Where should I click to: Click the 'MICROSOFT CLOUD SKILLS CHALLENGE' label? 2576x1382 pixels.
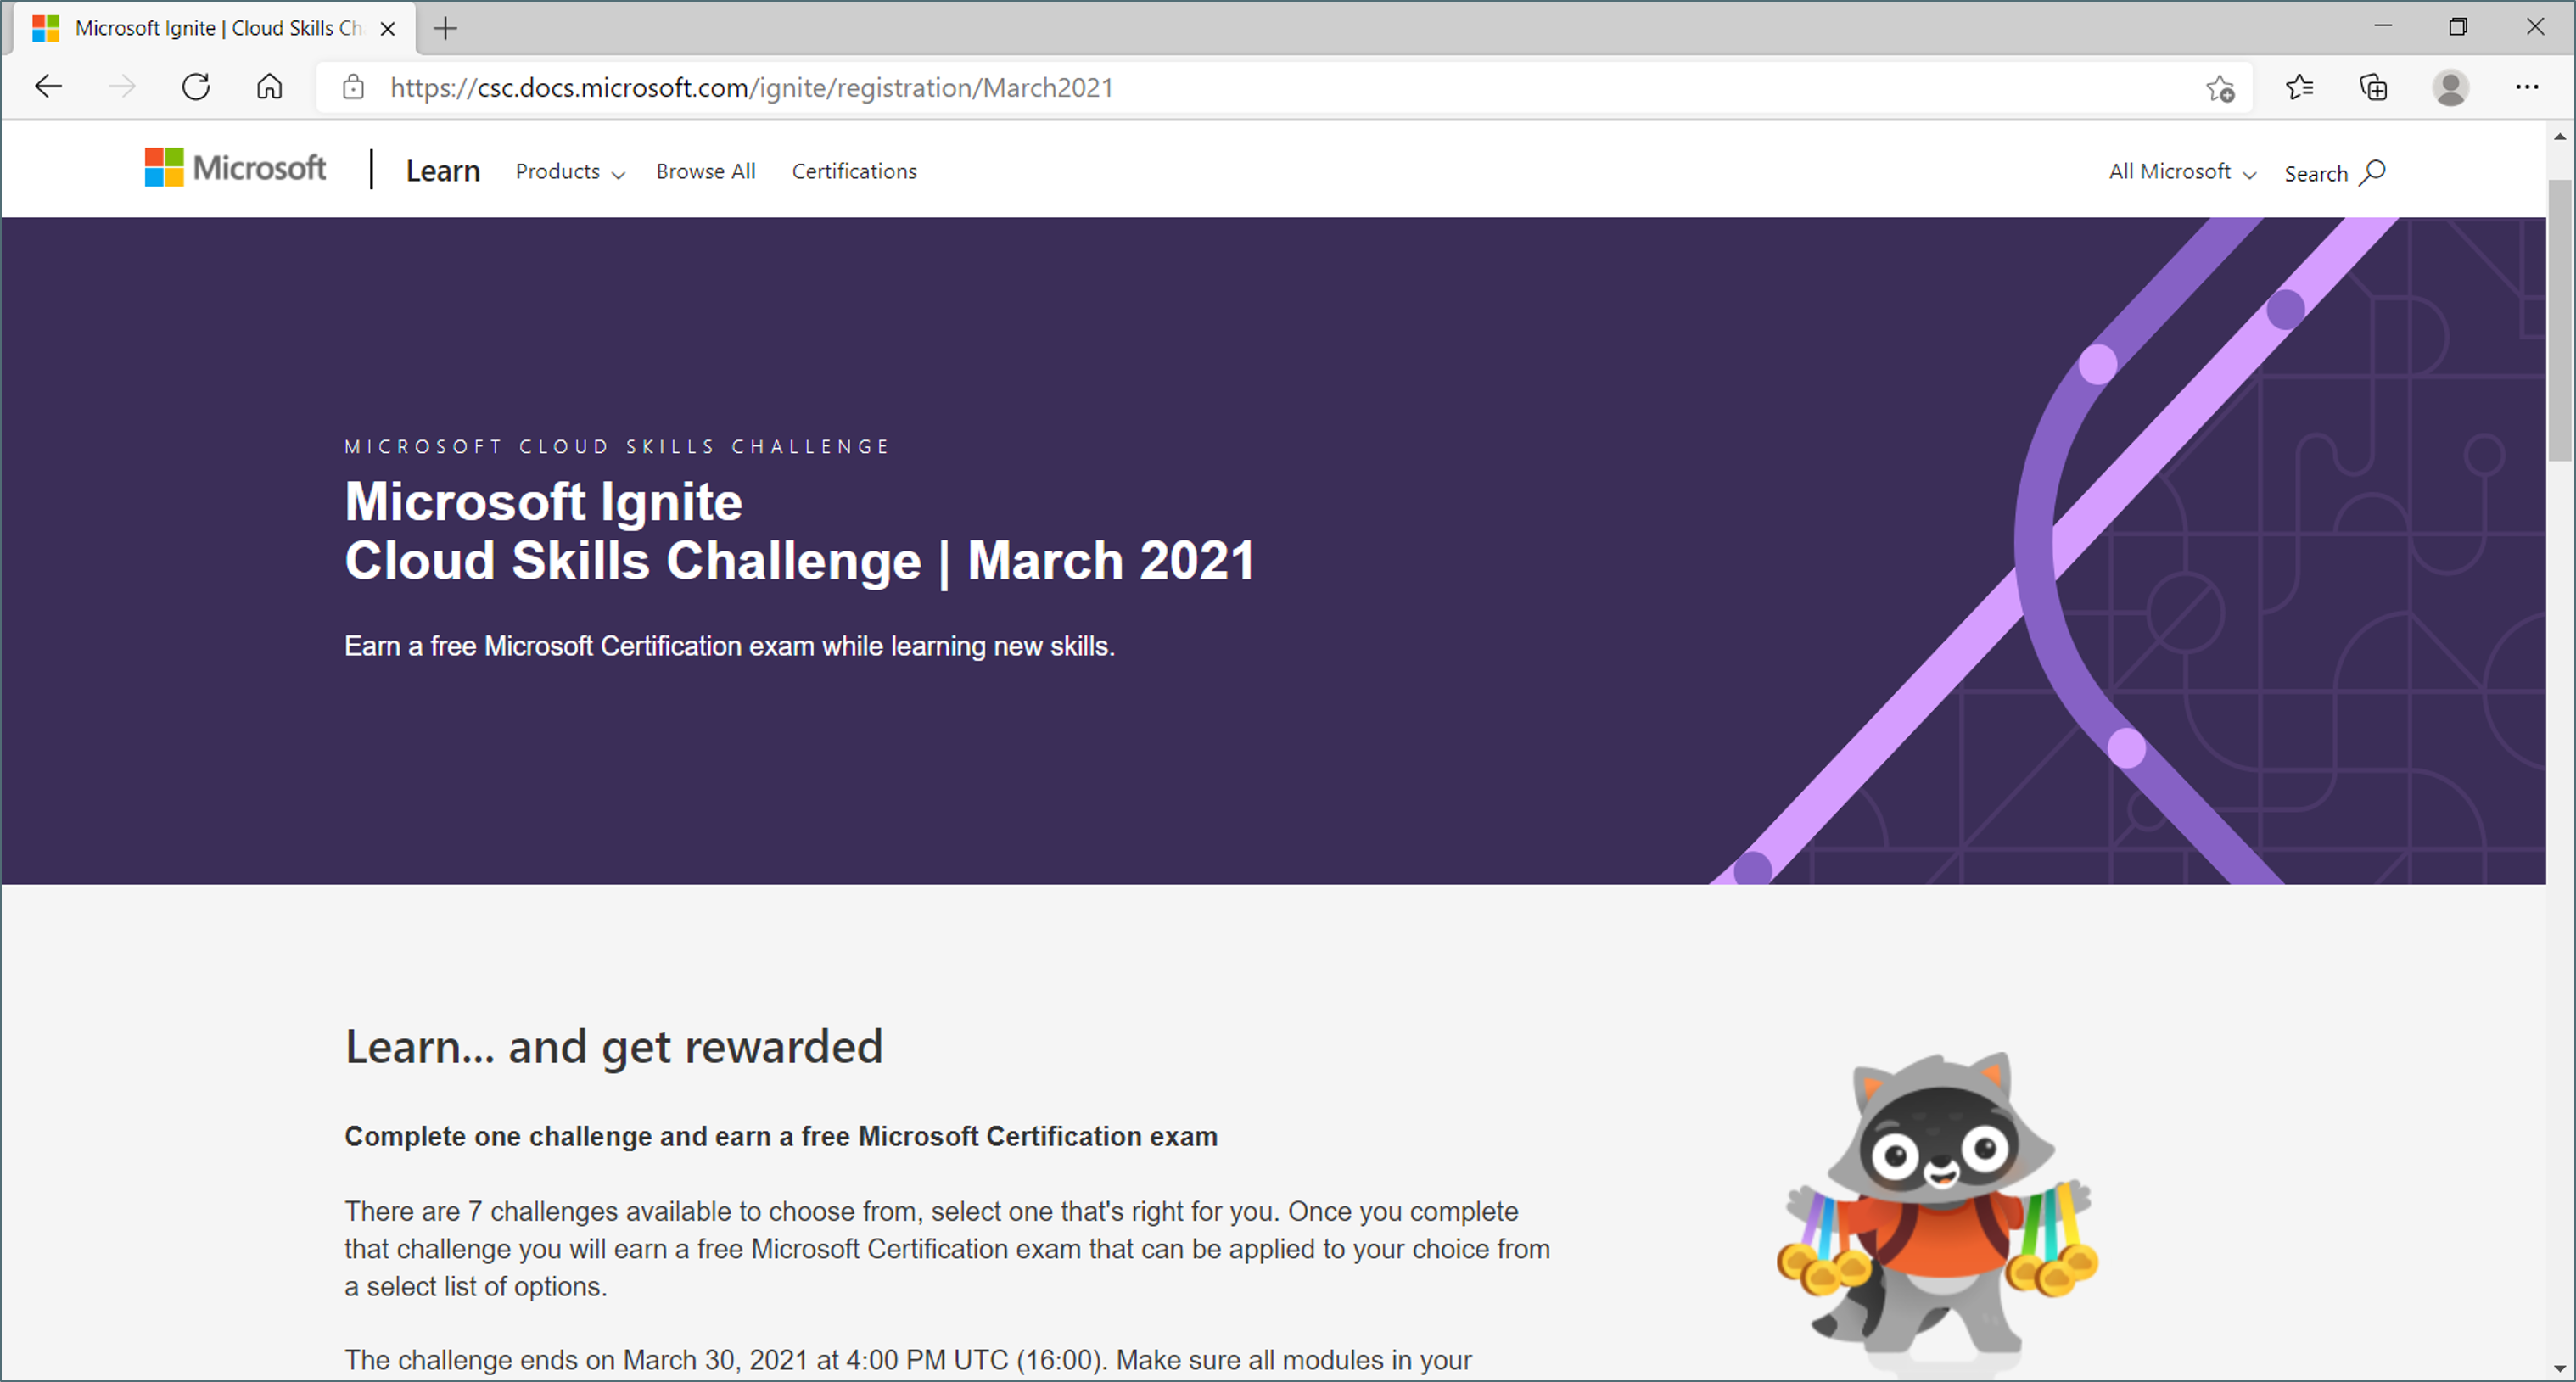click(x=617, y=446)
